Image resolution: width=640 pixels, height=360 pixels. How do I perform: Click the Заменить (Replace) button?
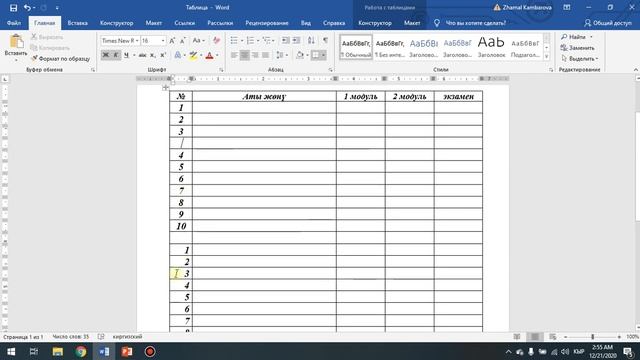click(x=577, y=48)
